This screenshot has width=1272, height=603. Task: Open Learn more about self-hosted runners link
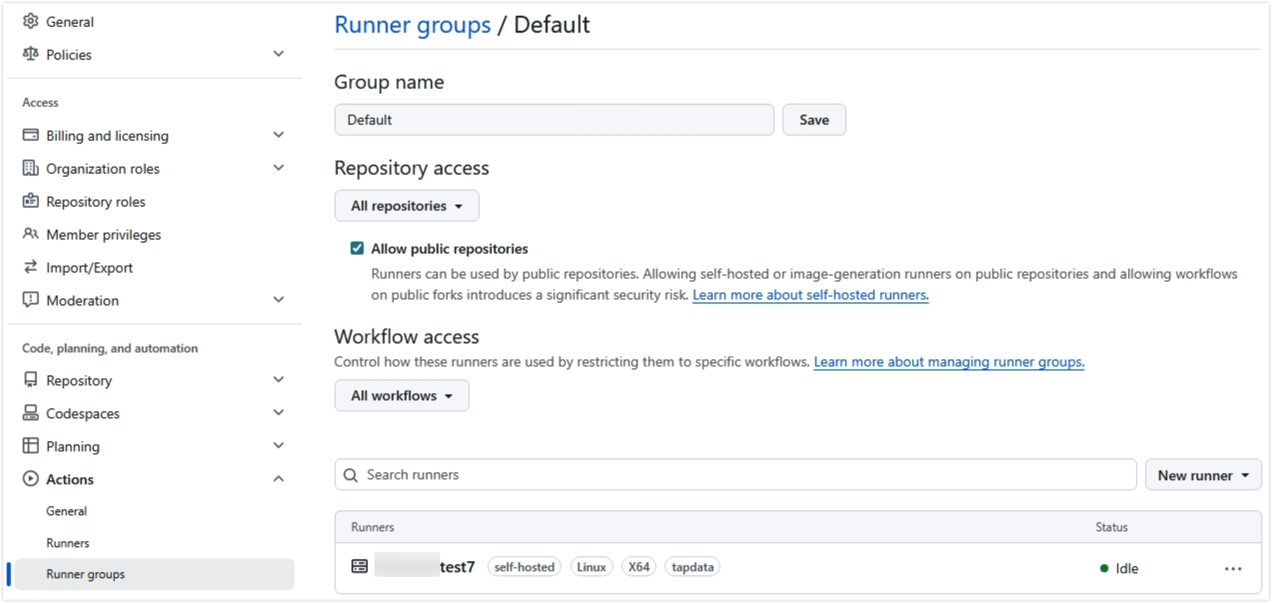pyautogui.click(x=810, y=295)
